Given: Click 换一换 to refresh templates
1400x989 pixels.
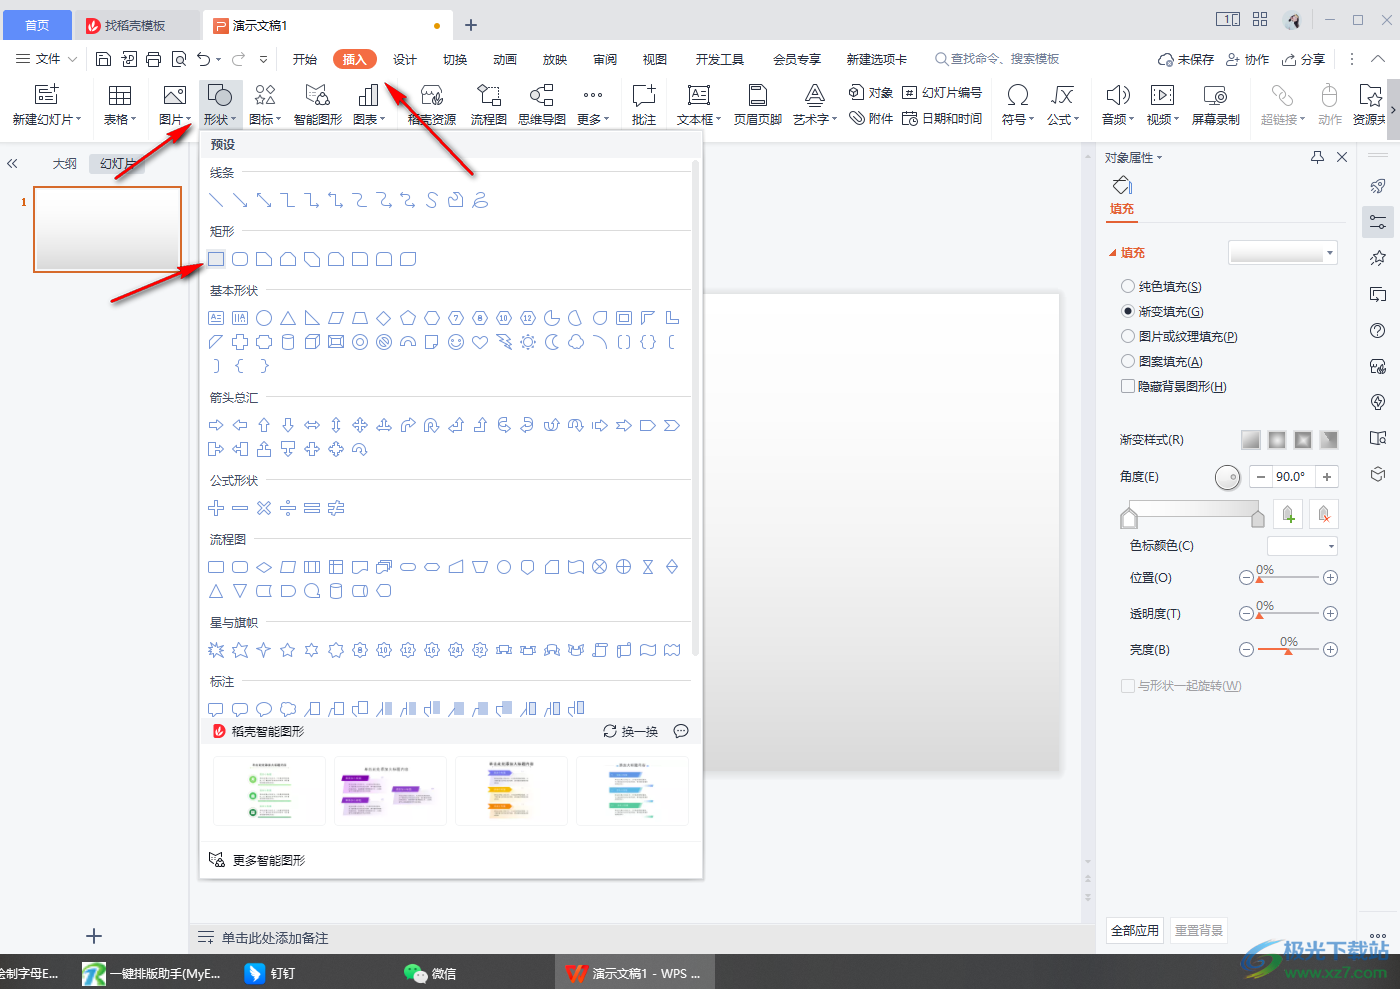Looking at the screenshot, I should [x=631, y=731].
